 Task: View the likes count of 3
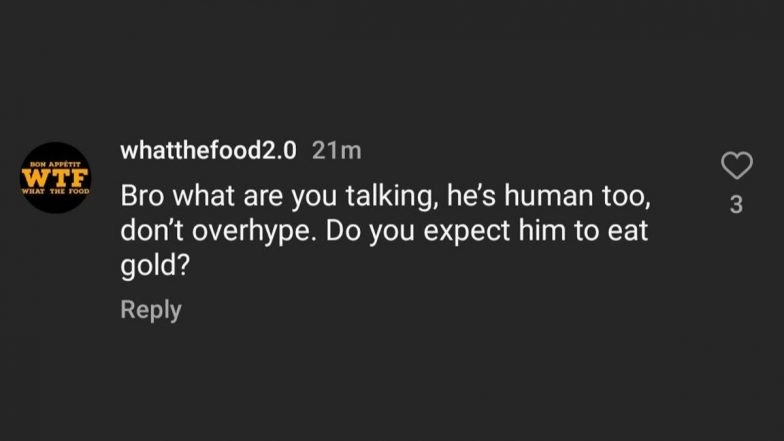click(736, 206)
